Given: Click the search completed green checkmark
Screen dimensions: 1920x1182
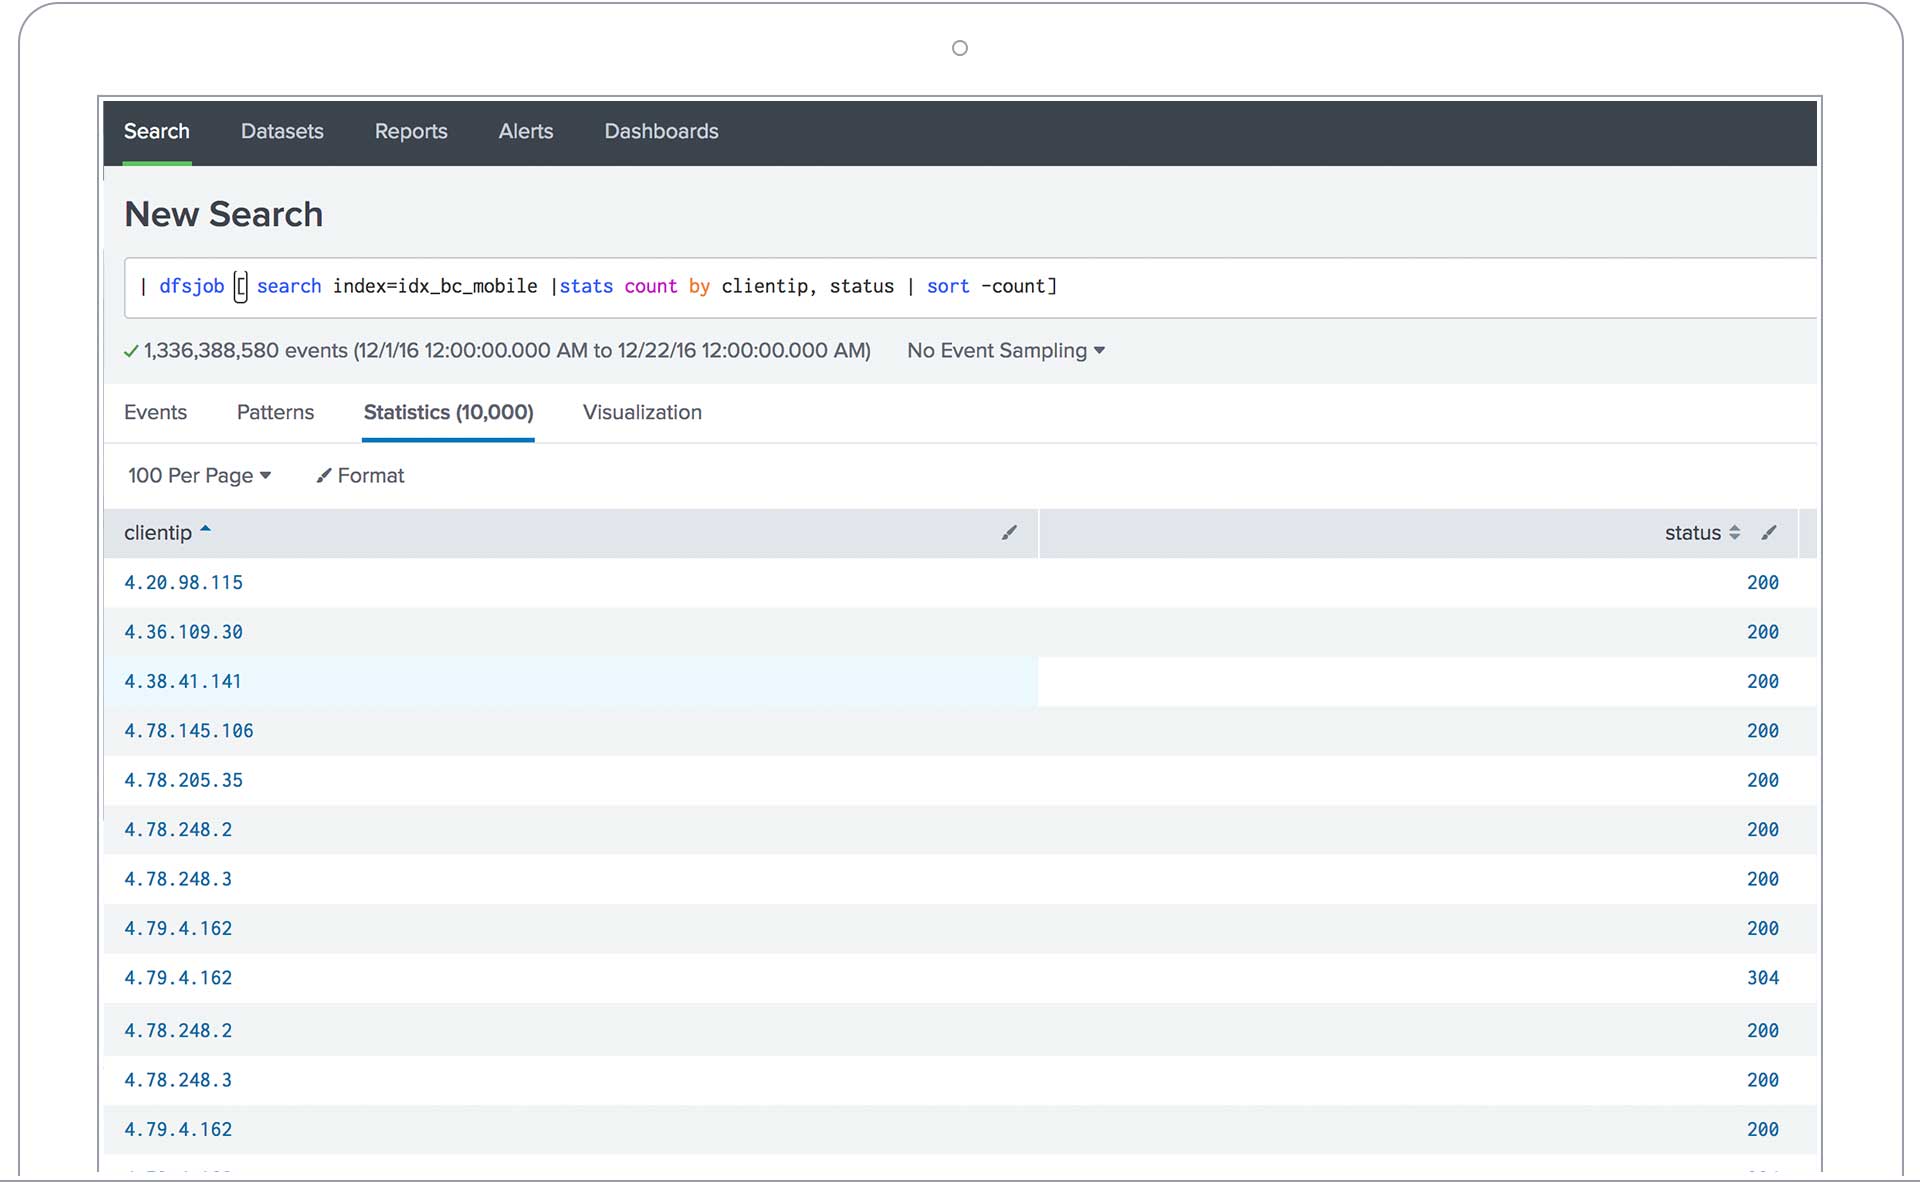Looking at the screenshot, I should pos(131,351).
